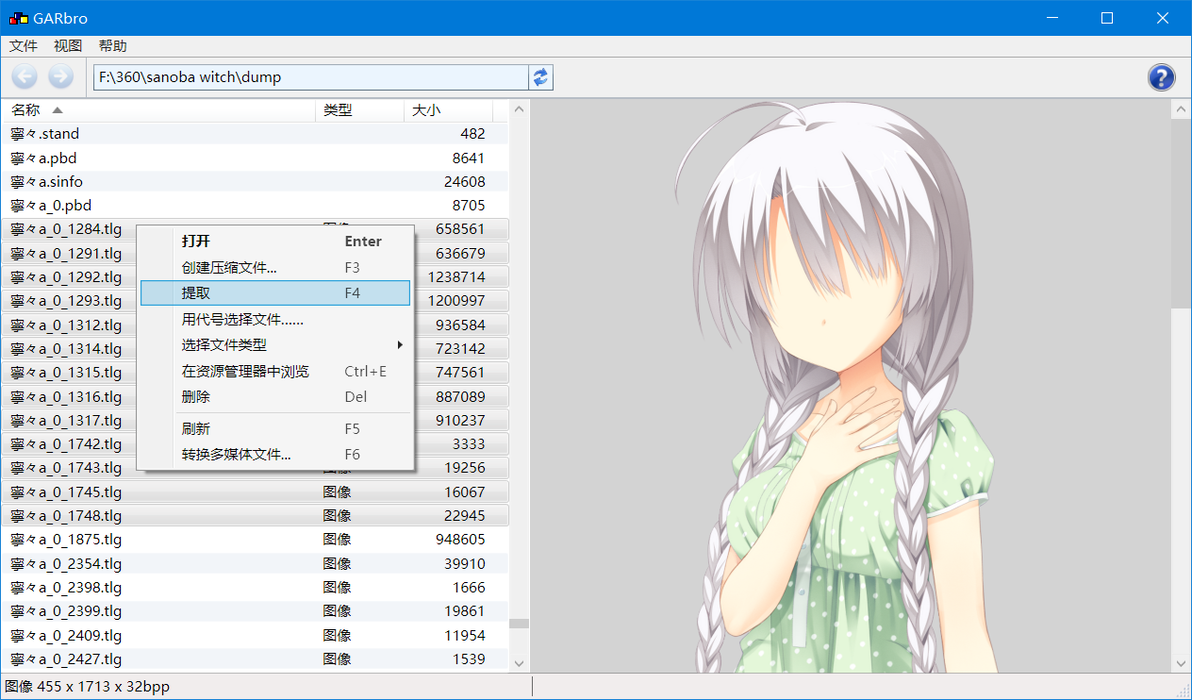
Task: Click the file list scrollbar thumb
Action: pos(519,623)
